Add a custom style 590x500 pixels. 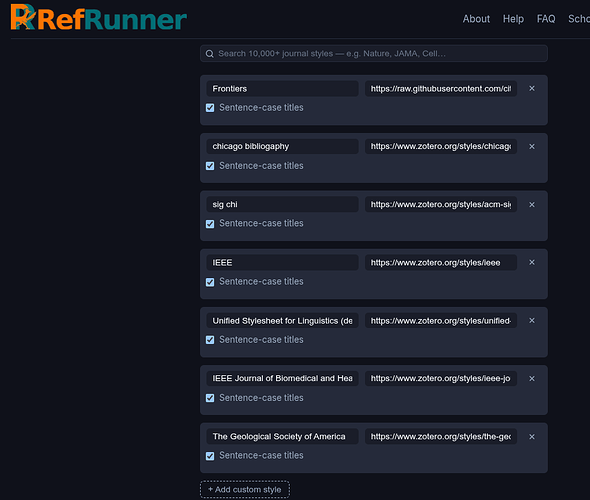coord(245,489)
